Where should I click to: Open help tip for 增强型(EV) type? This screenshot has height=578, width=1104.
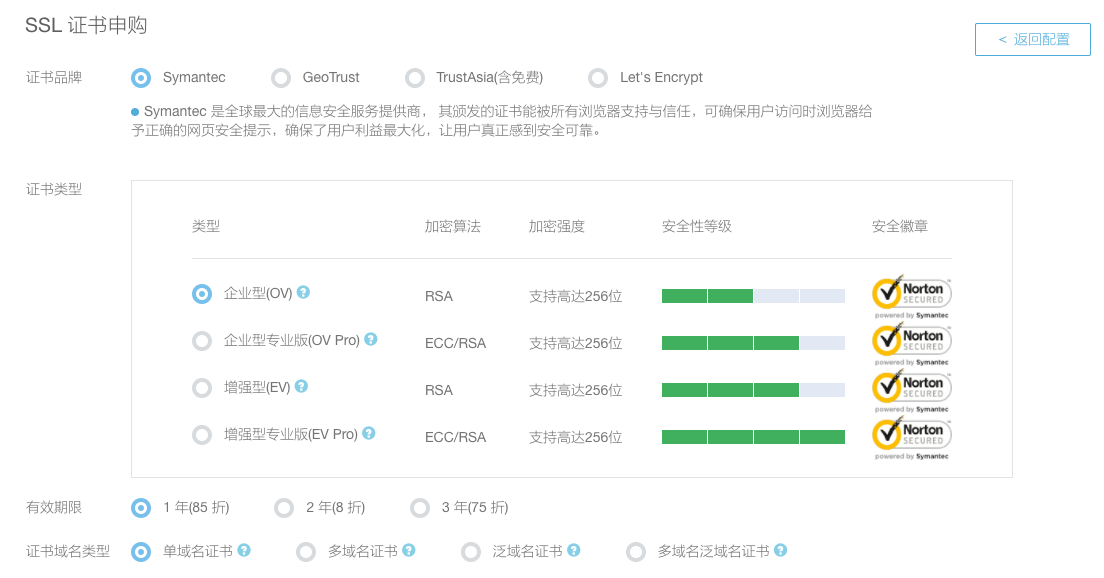click(x=303, y=388)
